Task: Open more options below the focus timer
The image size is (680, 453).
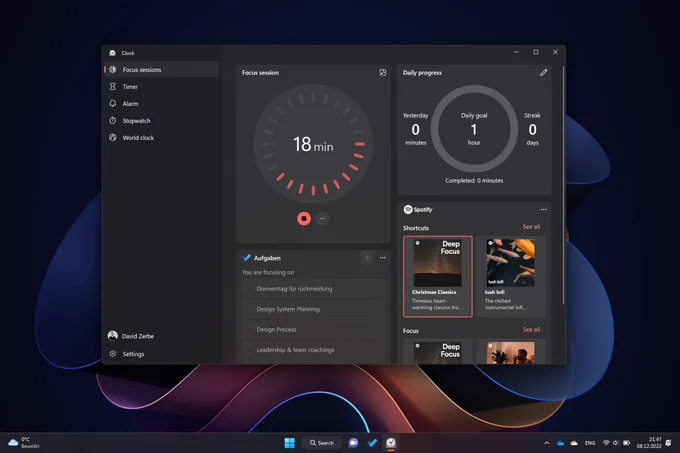Action: pos(322,218)
